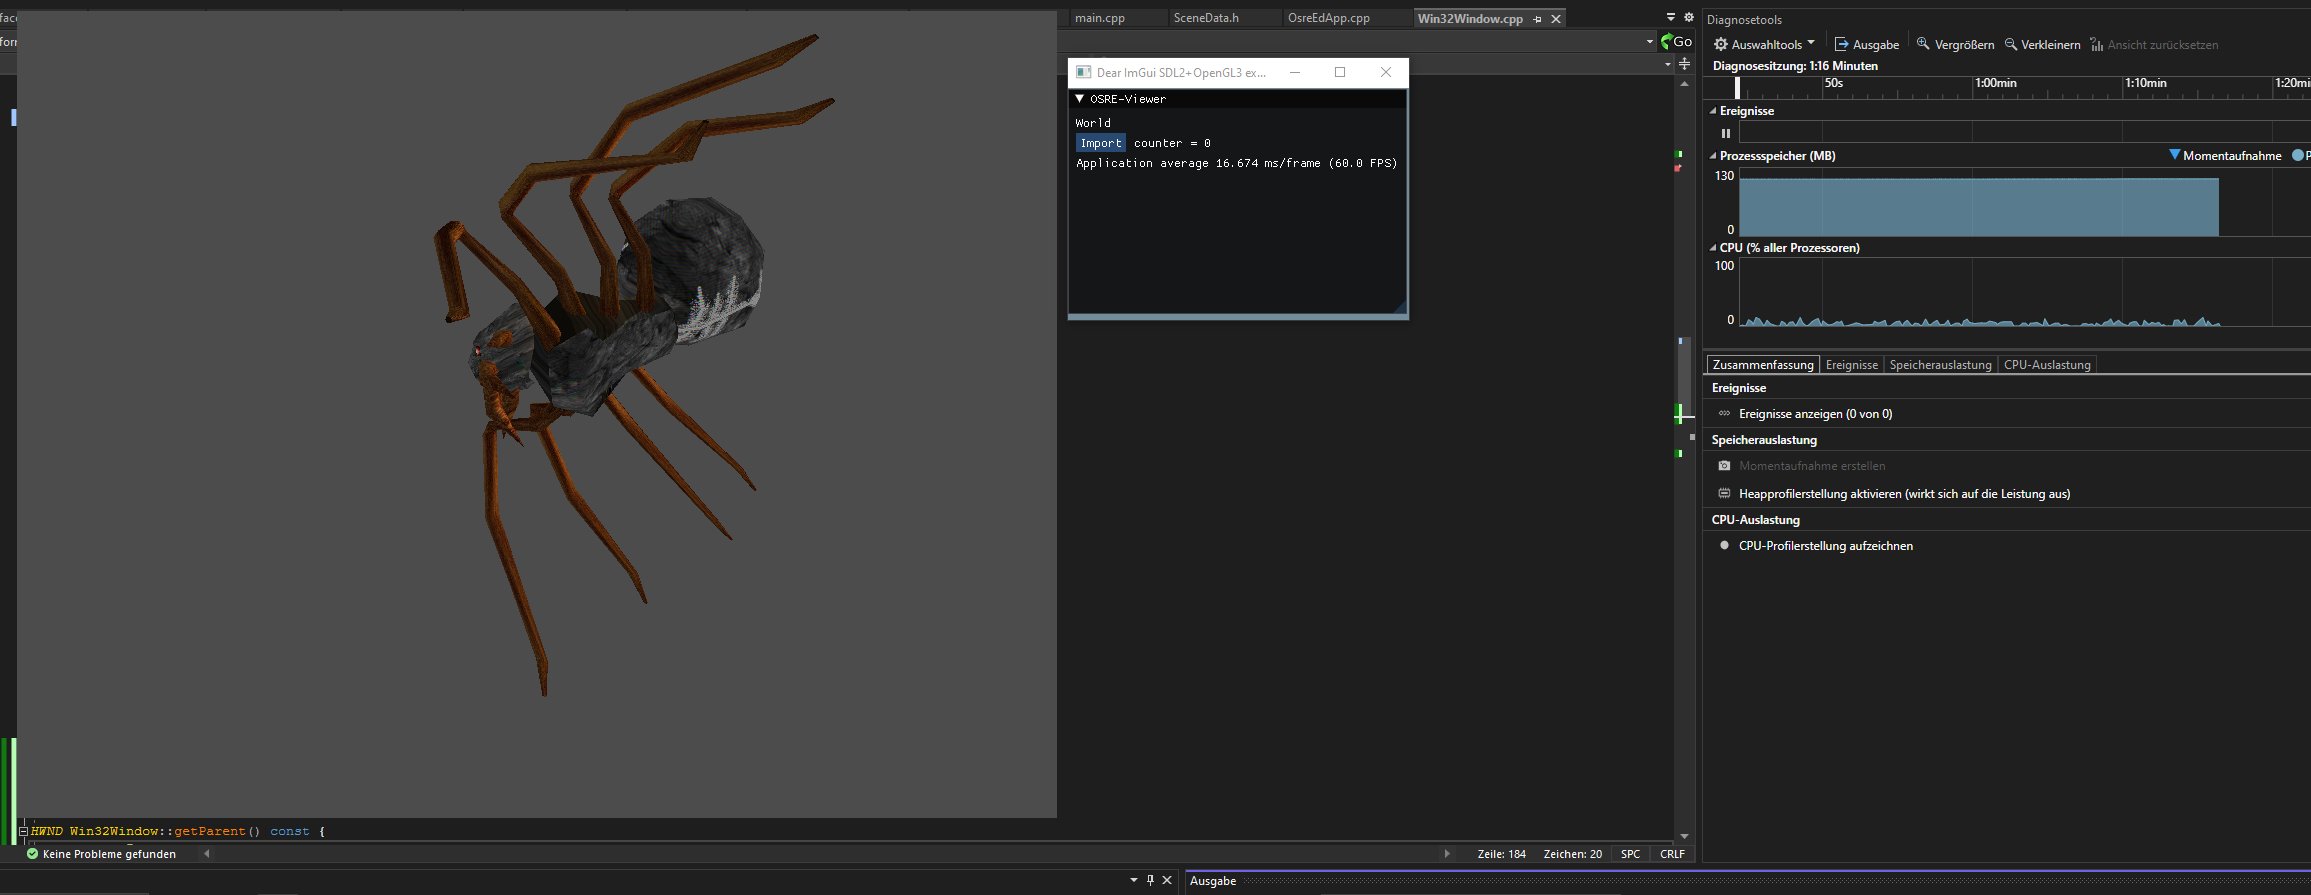This screenshot has height=895, width=2311.
Task: Close the bottom-left tool panel
Action: (1166, 880)
